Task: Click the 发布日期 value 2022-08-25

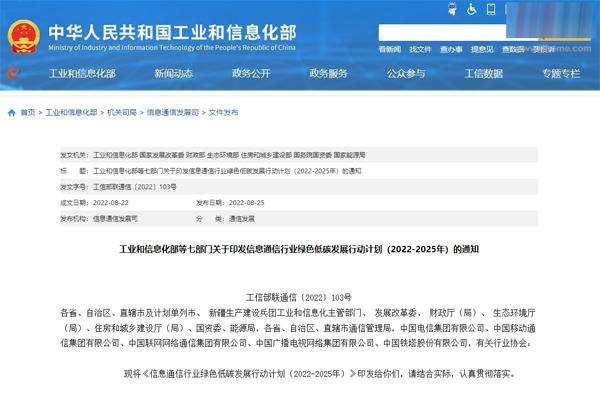Action: click(246, 203)
